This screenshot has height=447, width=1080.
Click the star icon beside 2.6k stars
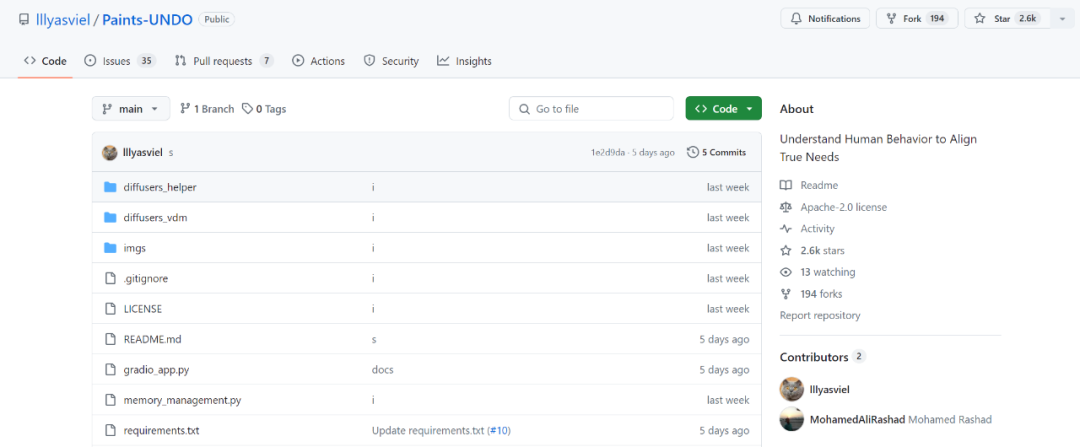tap(786, 251)
